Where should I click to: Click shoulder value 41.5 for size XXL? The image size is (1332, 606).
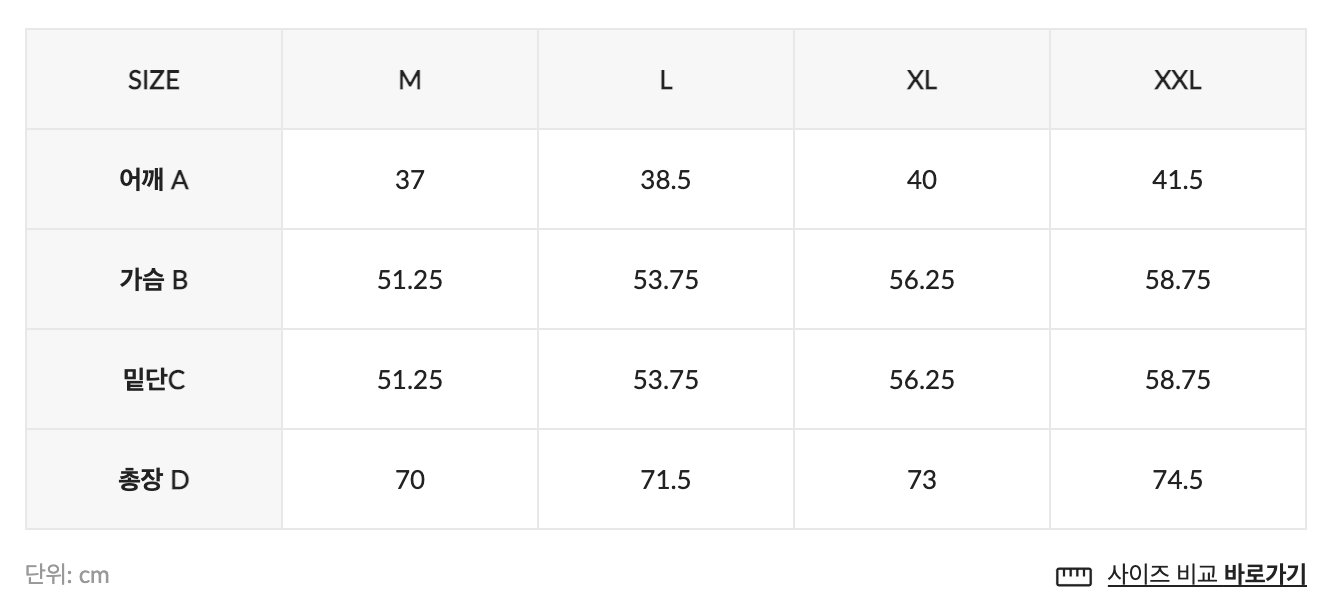click(x=1178, y=180)
